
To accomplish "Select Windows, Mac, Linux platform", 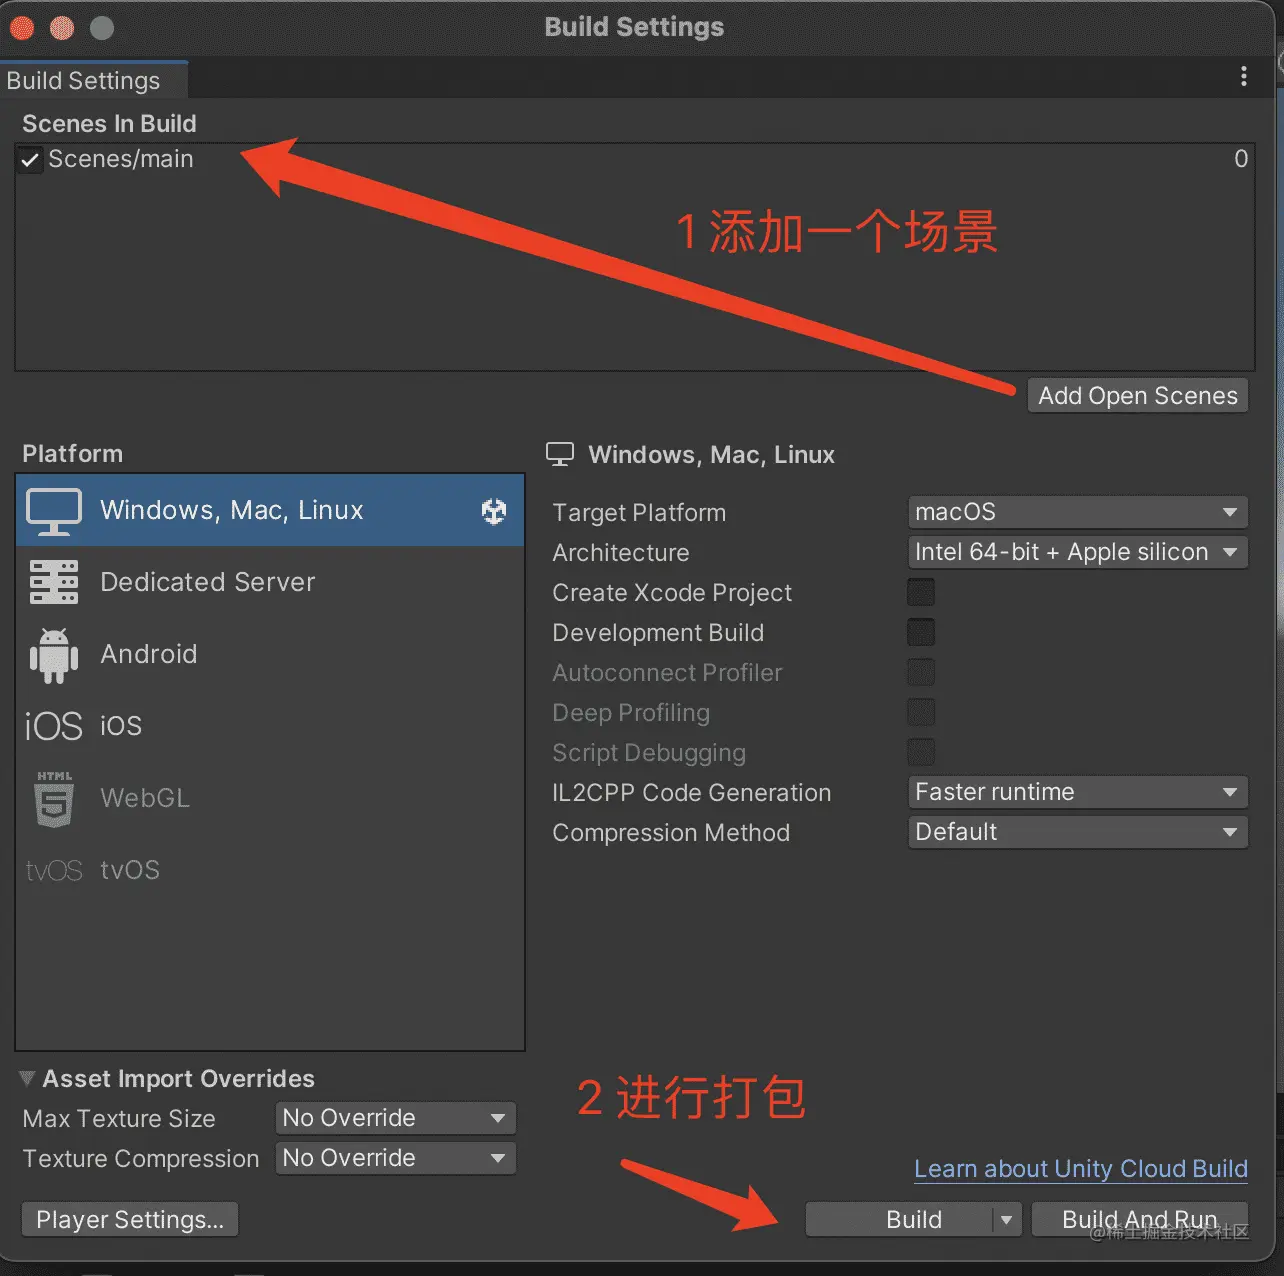I will point(270,511).
